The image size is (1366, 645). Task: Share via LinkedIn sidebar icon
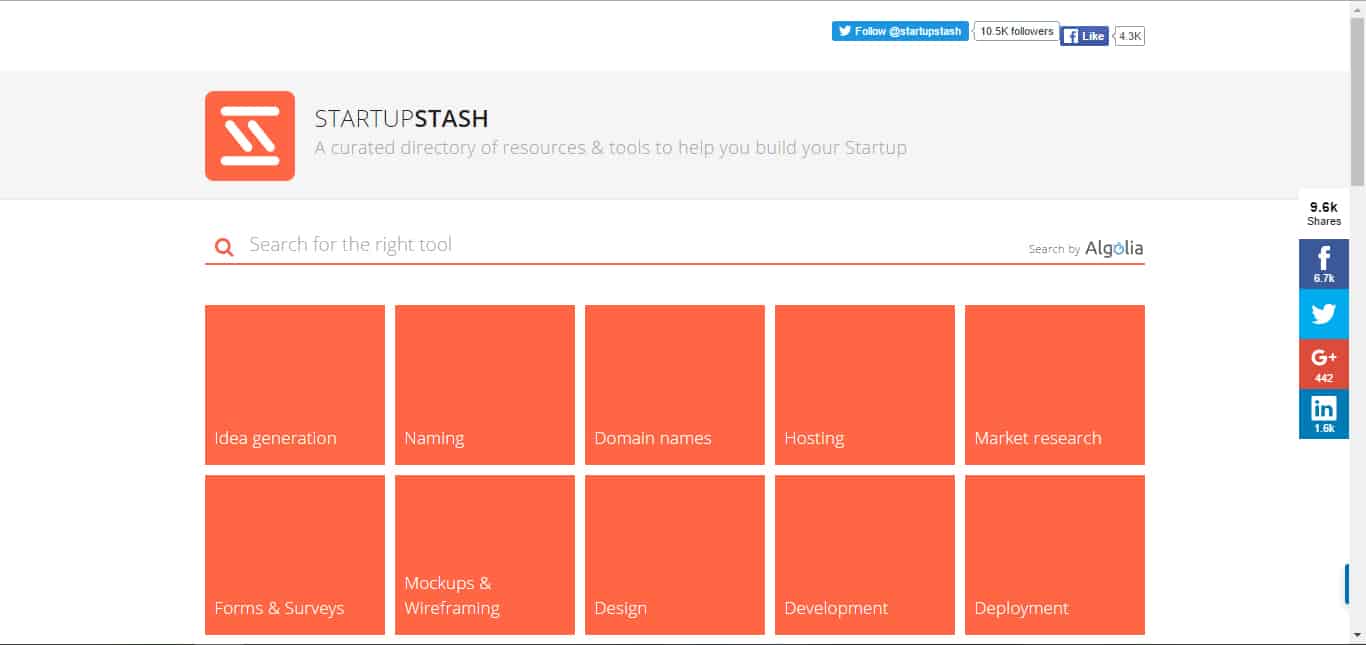(x=1323, y=414)
